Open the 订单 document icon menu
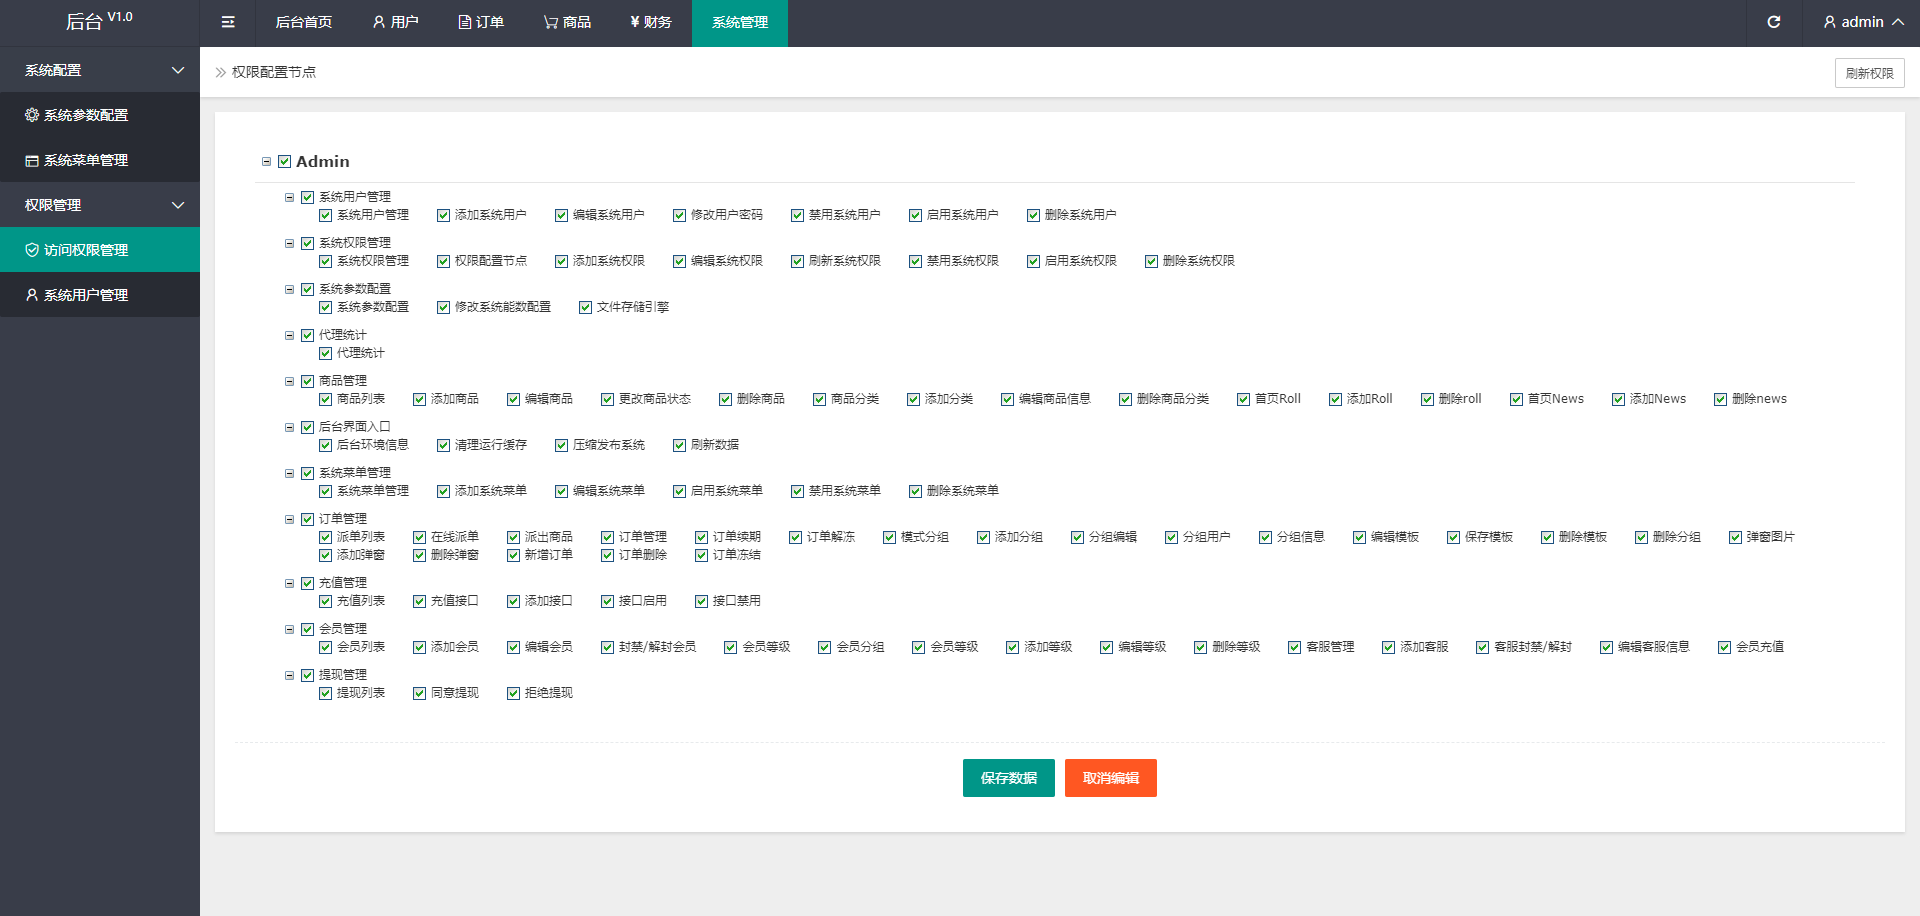 pos(464,22)
